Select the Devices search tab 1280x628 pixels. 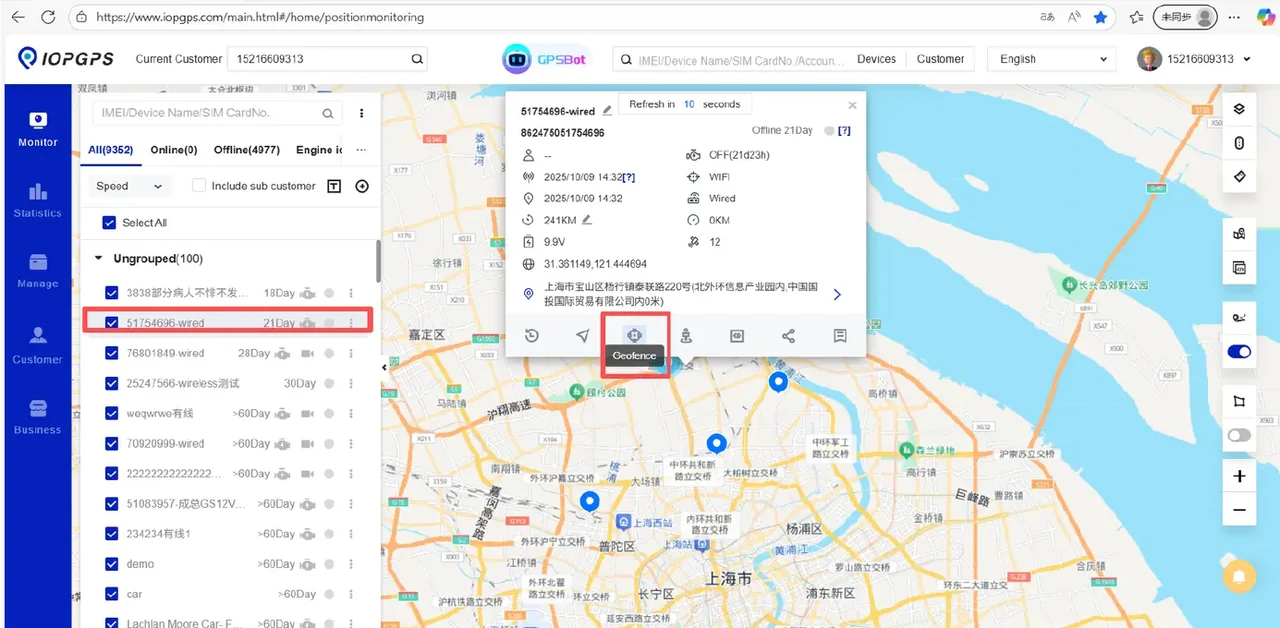click(876, 59)
